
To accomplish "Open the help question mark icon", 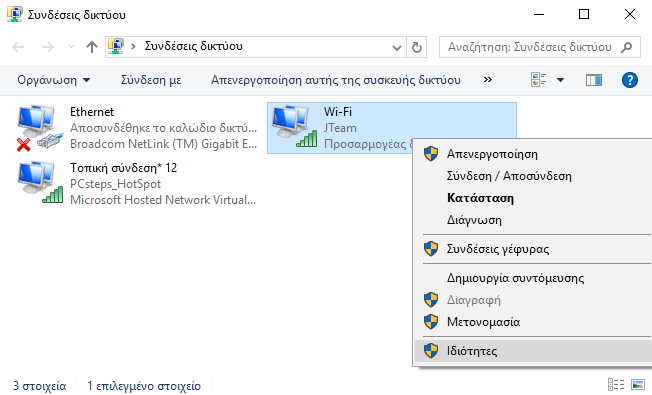I will 630,80.
